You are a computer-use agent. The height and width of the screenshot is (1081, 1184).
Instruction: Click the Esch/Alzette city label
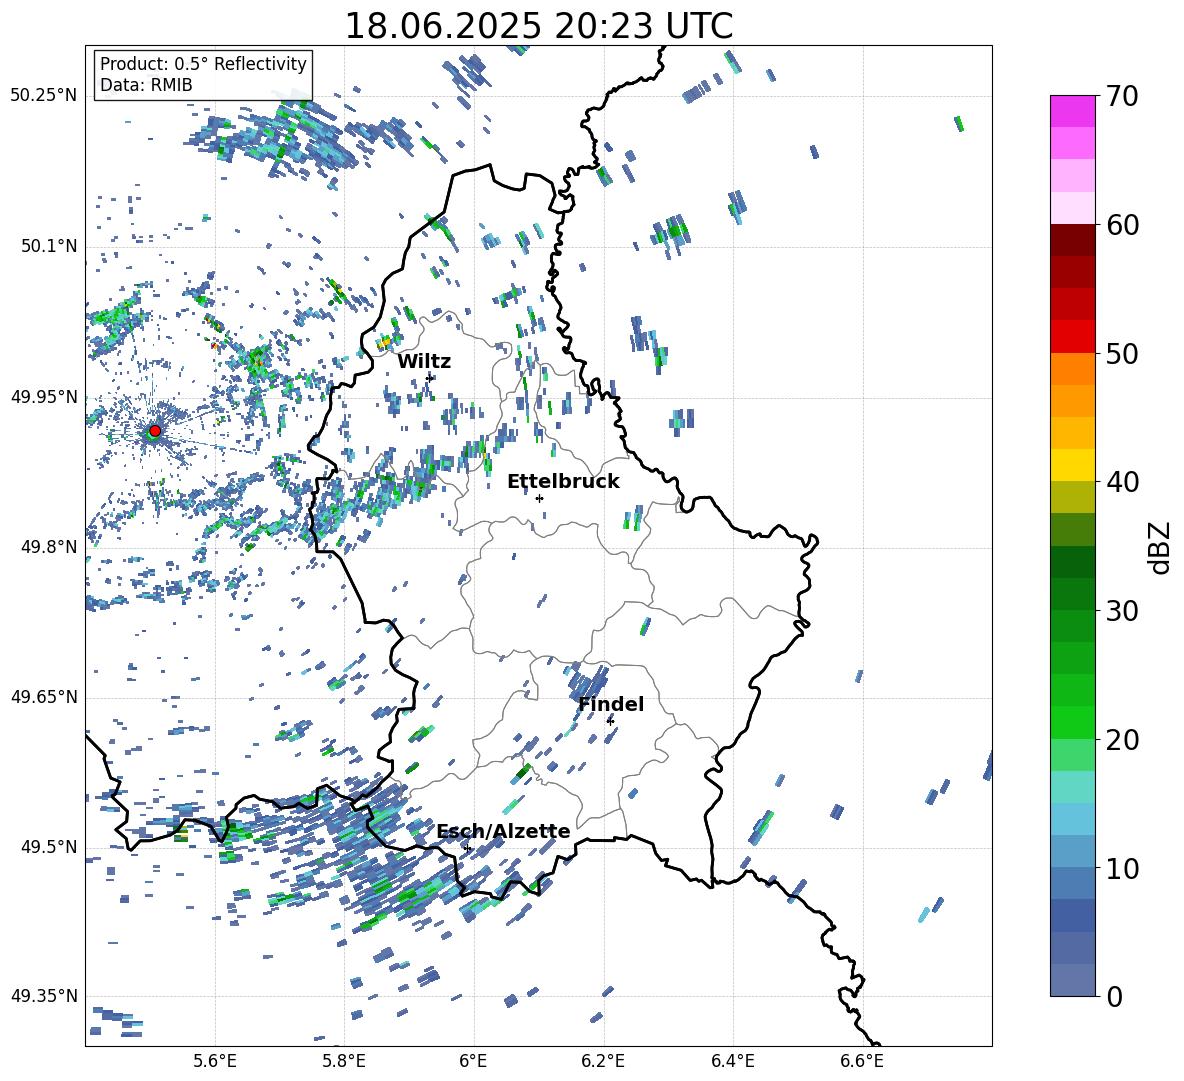(x=504, y=832)
